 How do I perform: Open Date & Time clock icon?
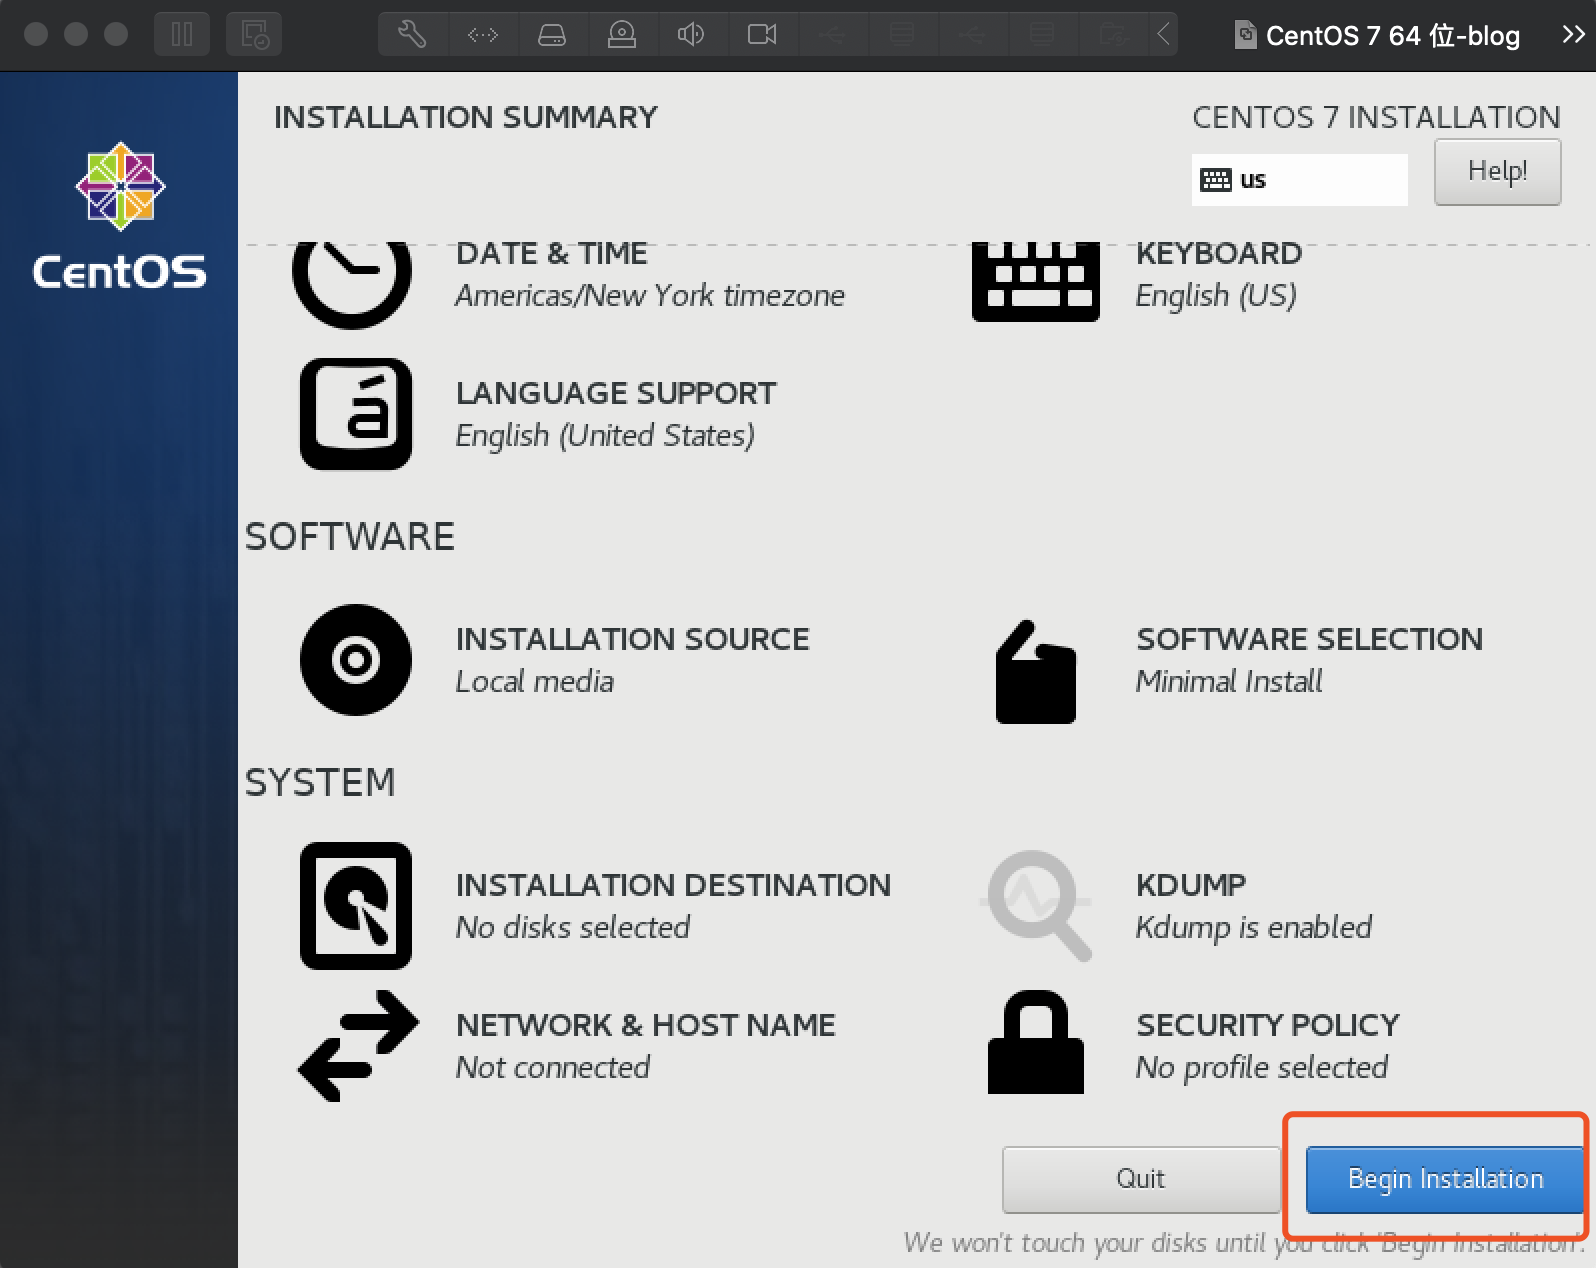pyautogui.click(x=352, y=285)
